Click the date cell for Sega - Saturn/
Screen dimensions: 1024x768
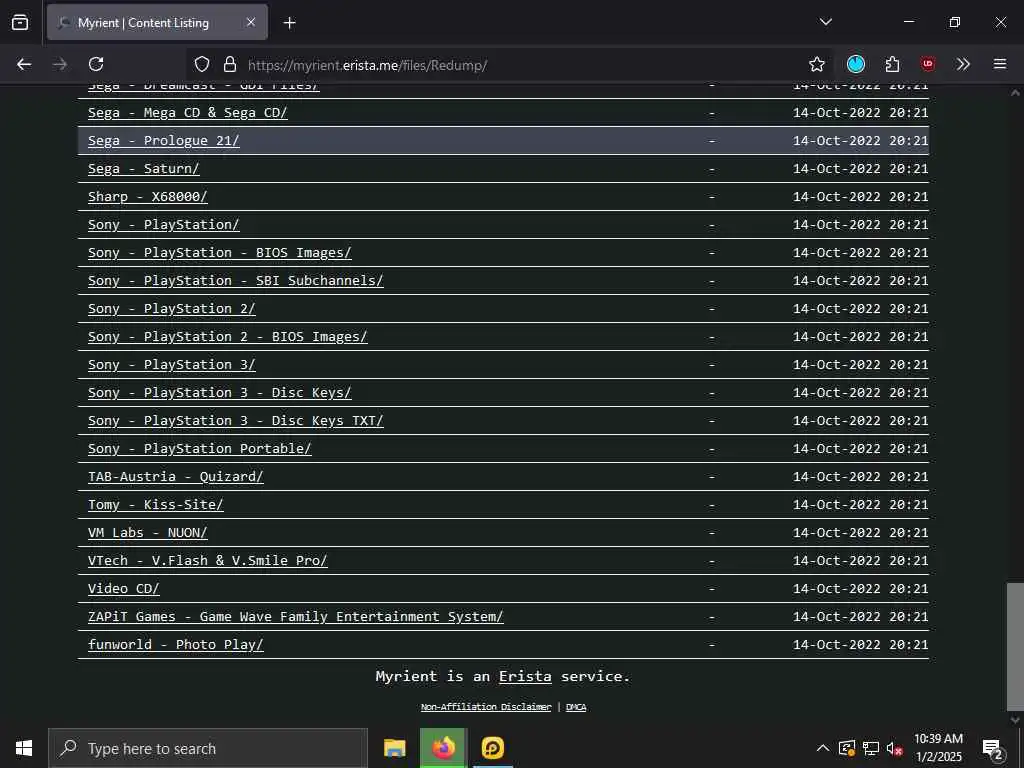860,169
